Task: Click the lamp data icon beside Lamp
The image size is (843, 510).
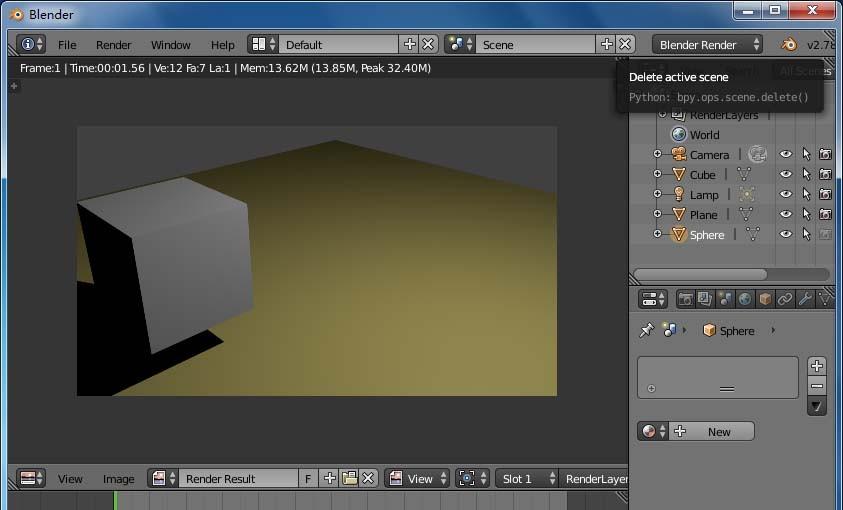Action: coord(746,194)
